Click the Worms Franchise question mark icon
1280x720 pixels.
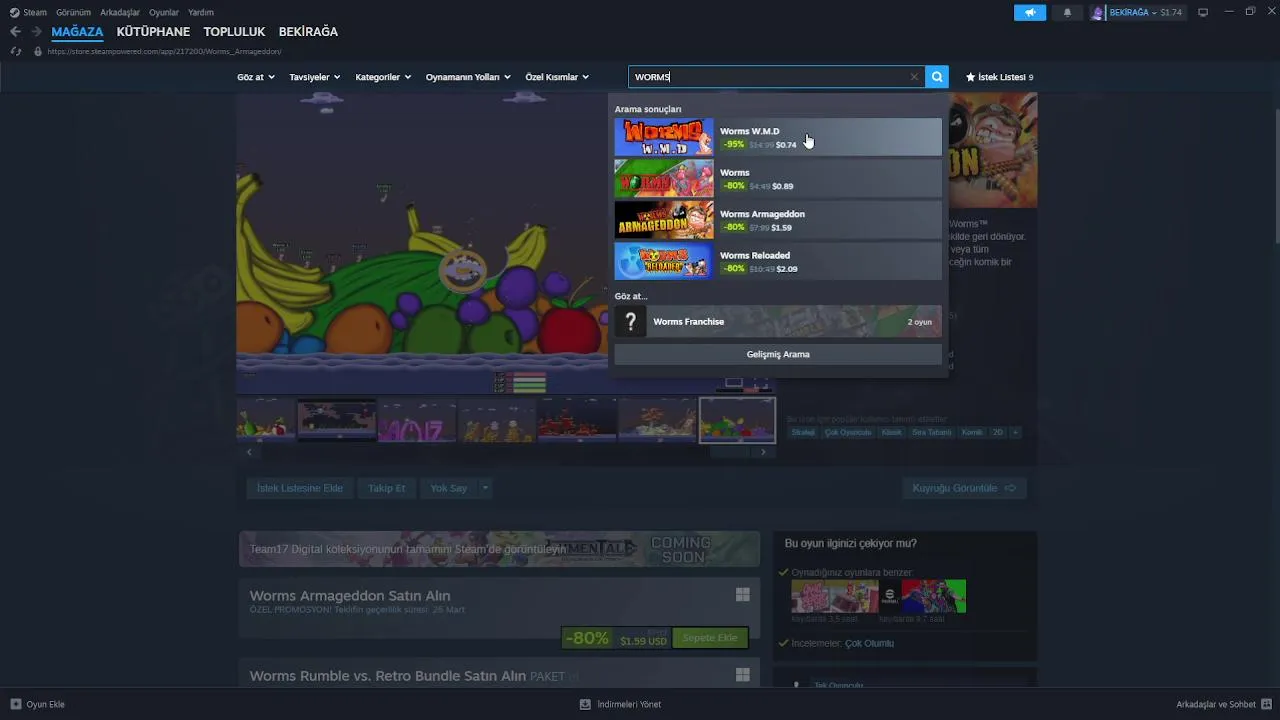630,322
